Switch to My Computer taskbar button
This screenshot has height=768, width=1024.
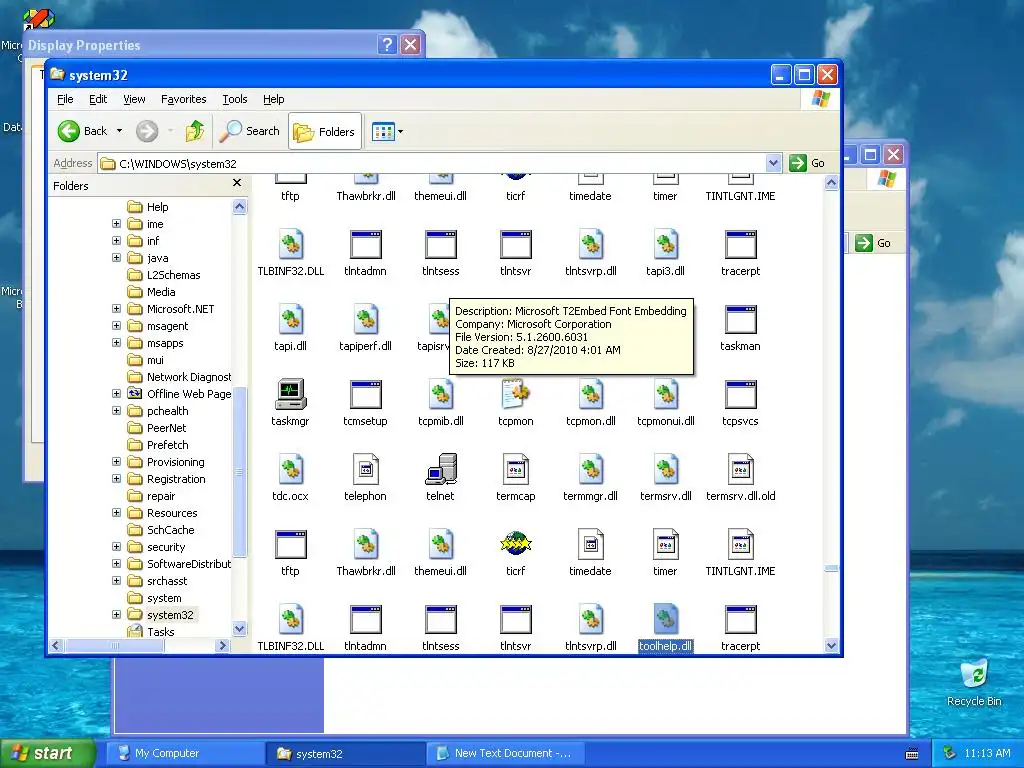(185, 753)
